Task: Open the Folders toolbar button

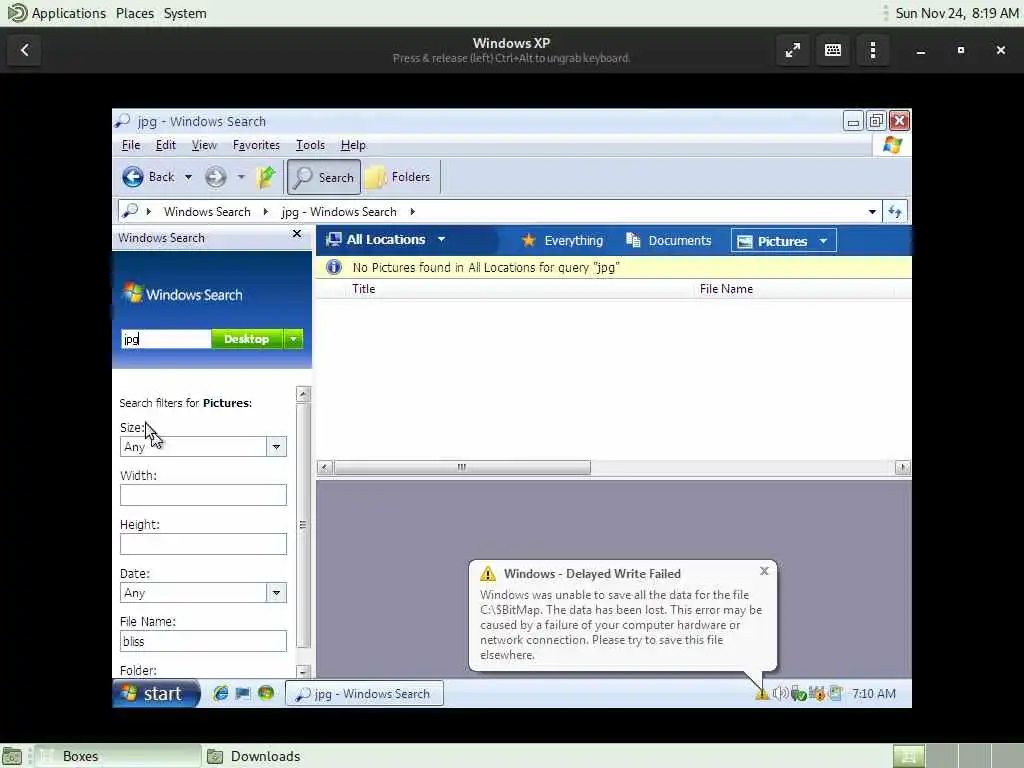Action: coord(398,177)
